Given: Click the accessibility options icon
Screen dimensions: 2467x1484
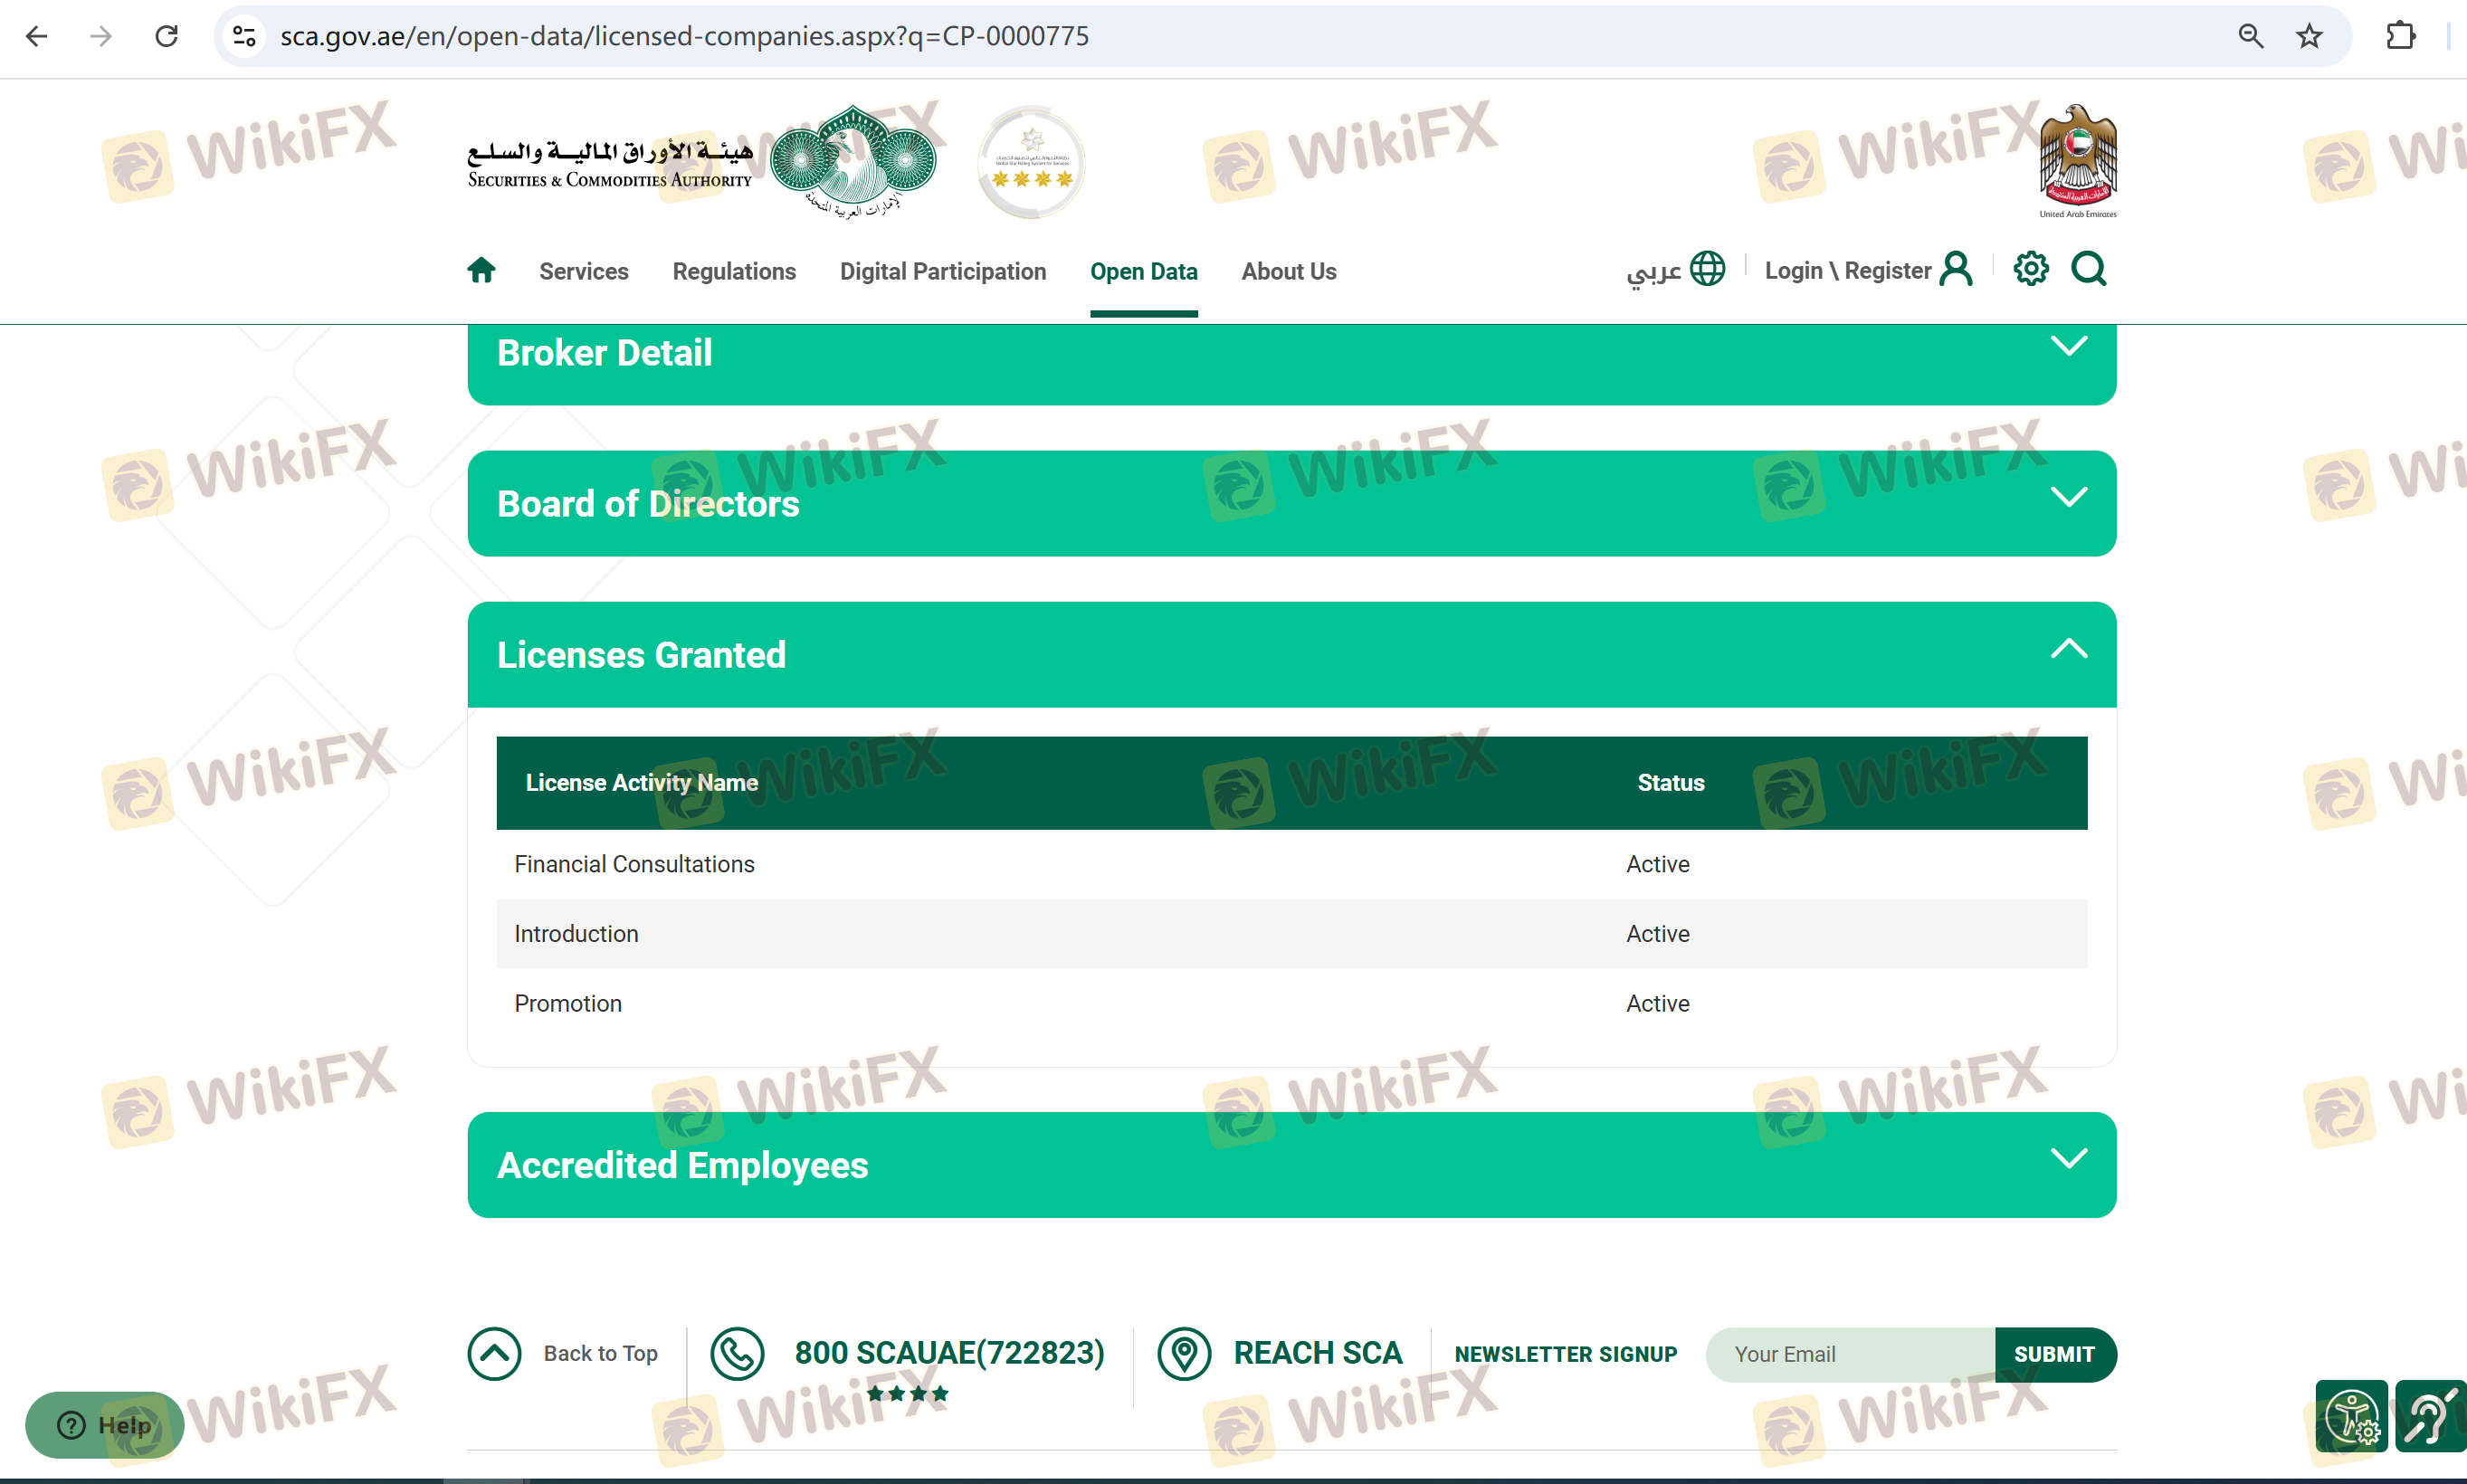Looking at the screenshot, I should point(2351,1416).
